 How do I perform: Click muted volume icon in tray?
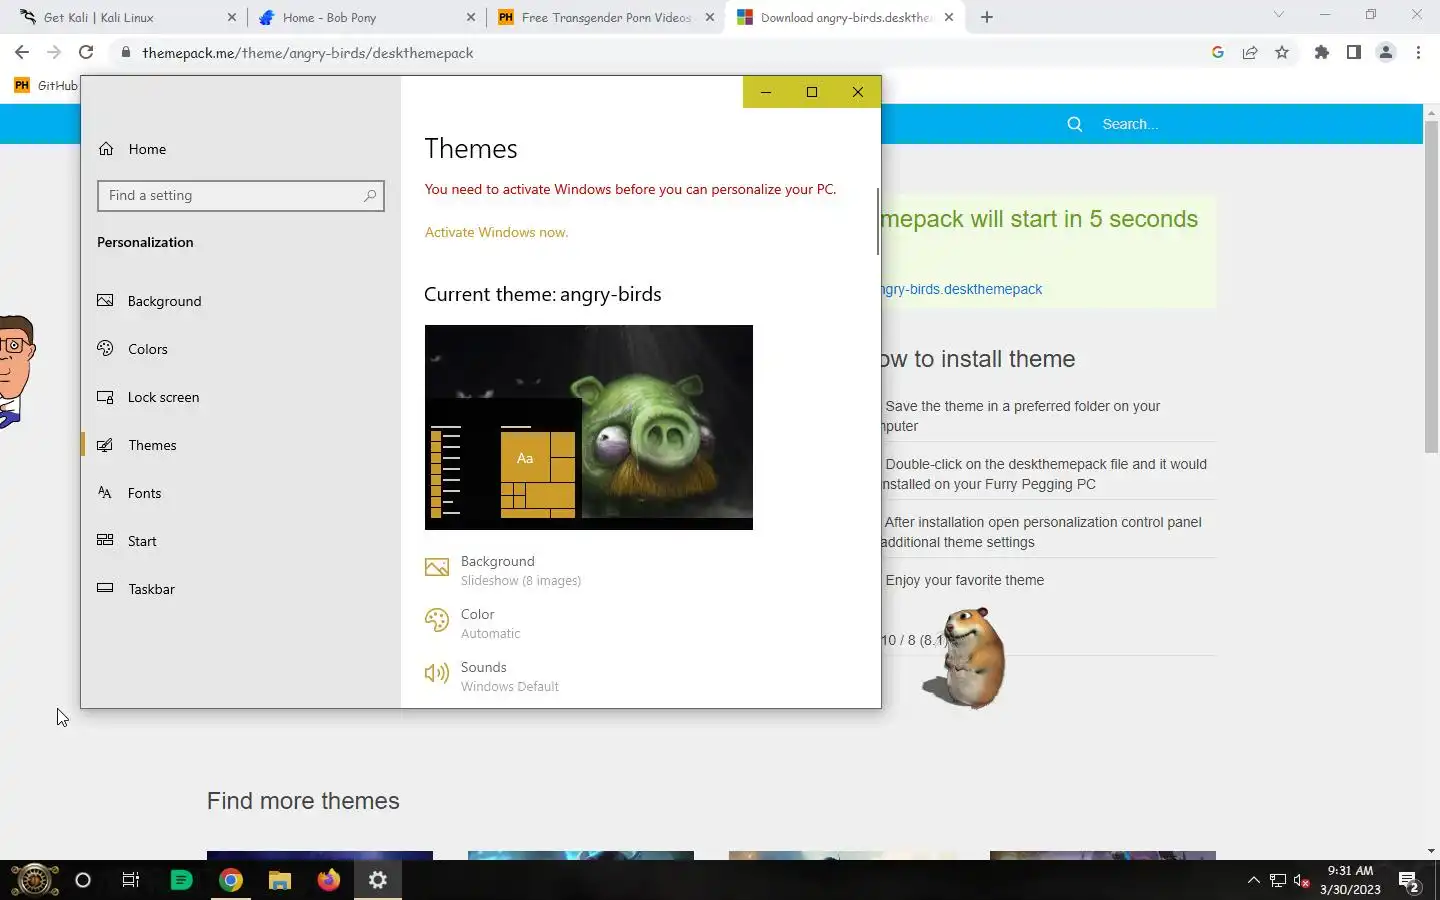coord(1302,880)
